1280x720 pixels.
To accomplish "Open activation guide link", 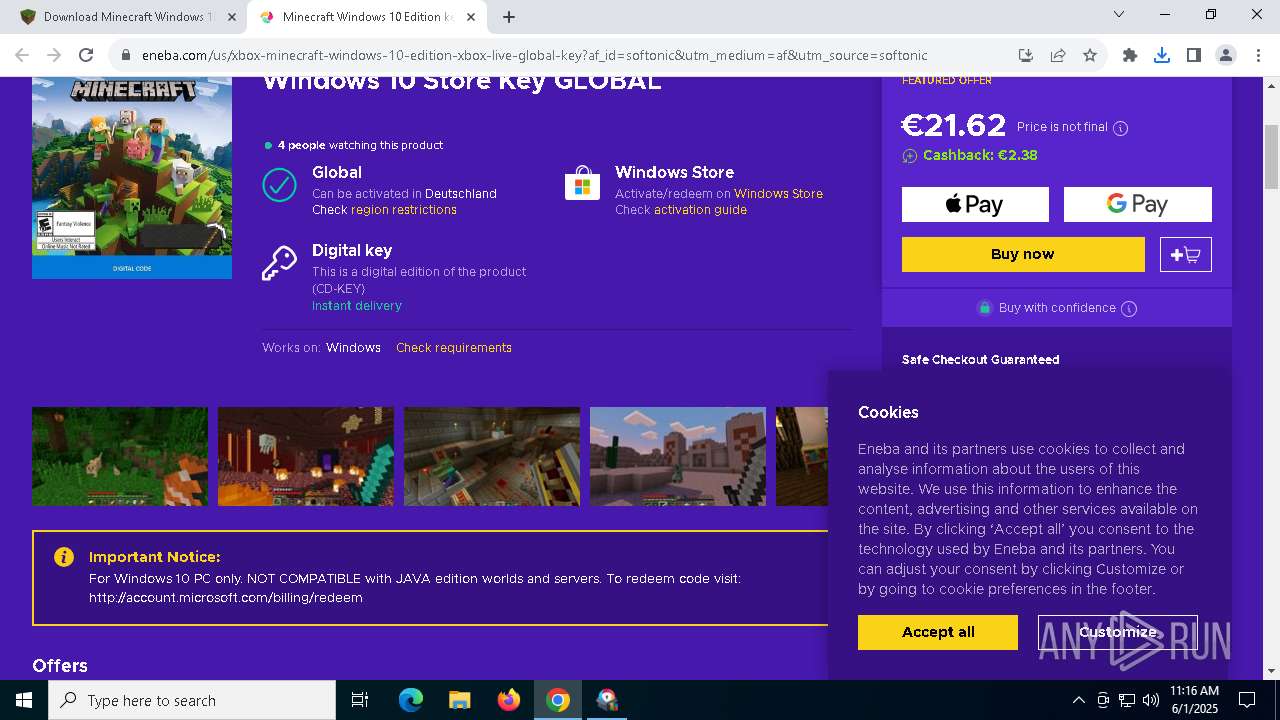I will (x=700, y=210).
